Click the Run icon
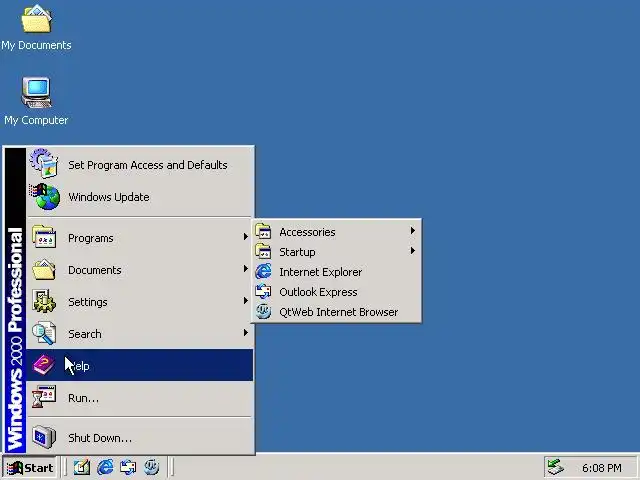Screen dimensions: 640x480 click(44, 397)
